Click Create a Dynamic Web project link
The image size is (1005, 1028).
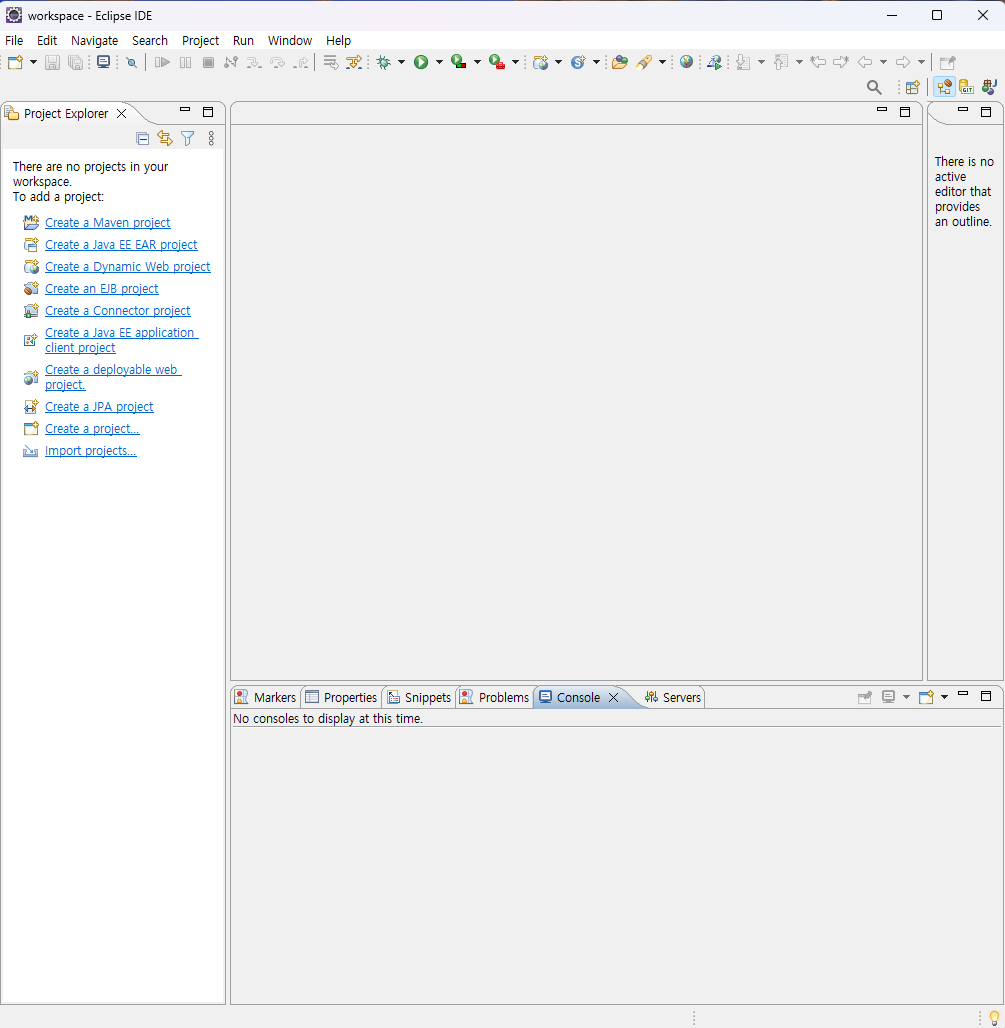tap(128, 267)
